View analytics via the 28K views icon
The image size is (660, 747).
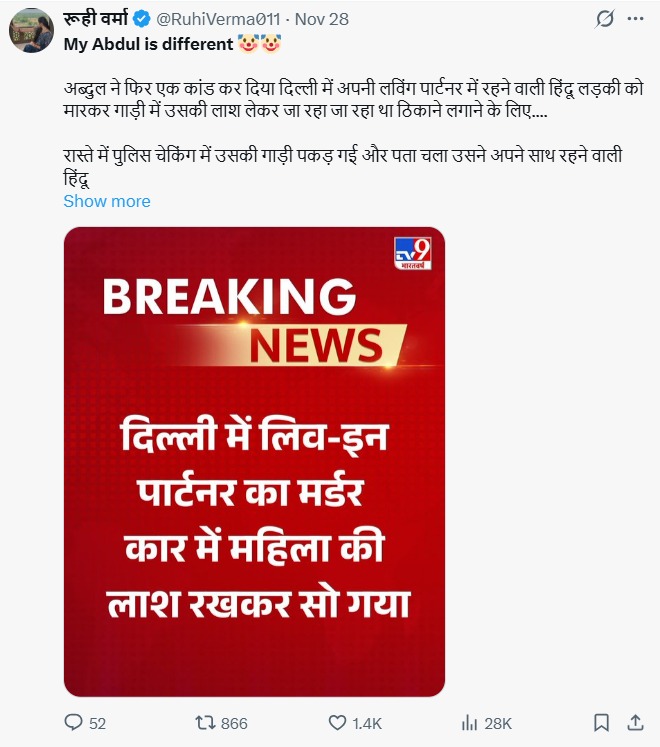(469, 723)
